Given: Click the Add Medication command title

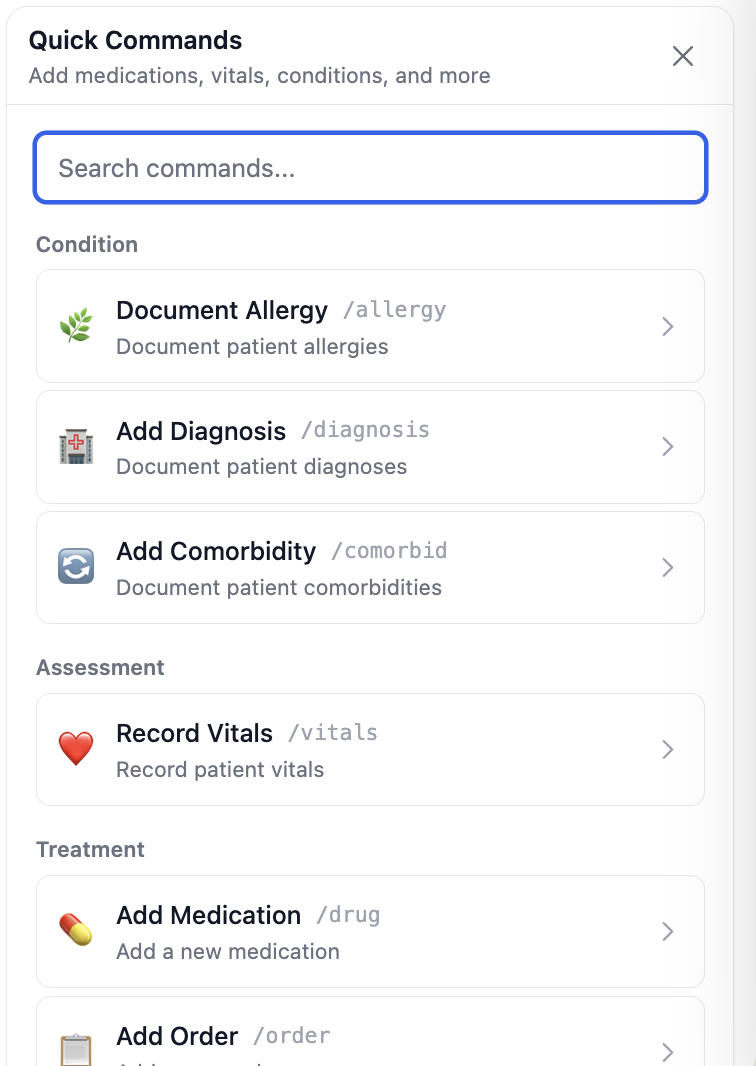Looking at the screenshot, I should (x=208, y=915).
